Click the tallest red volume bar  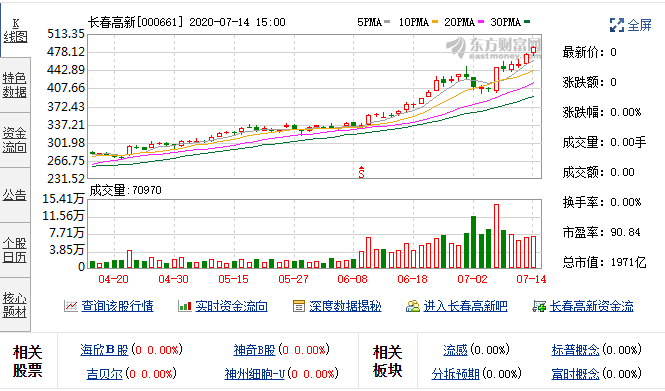pos(496,236)
